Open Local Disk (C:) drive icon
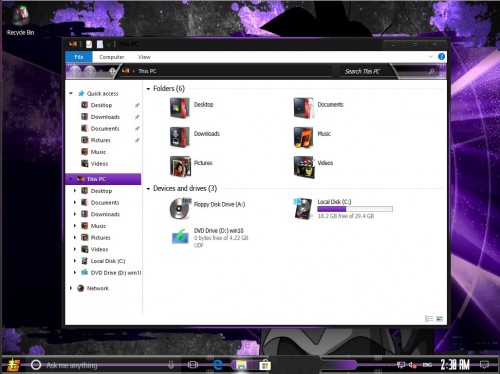This screenshot has height=374, width=500. [x=303, y=209]
